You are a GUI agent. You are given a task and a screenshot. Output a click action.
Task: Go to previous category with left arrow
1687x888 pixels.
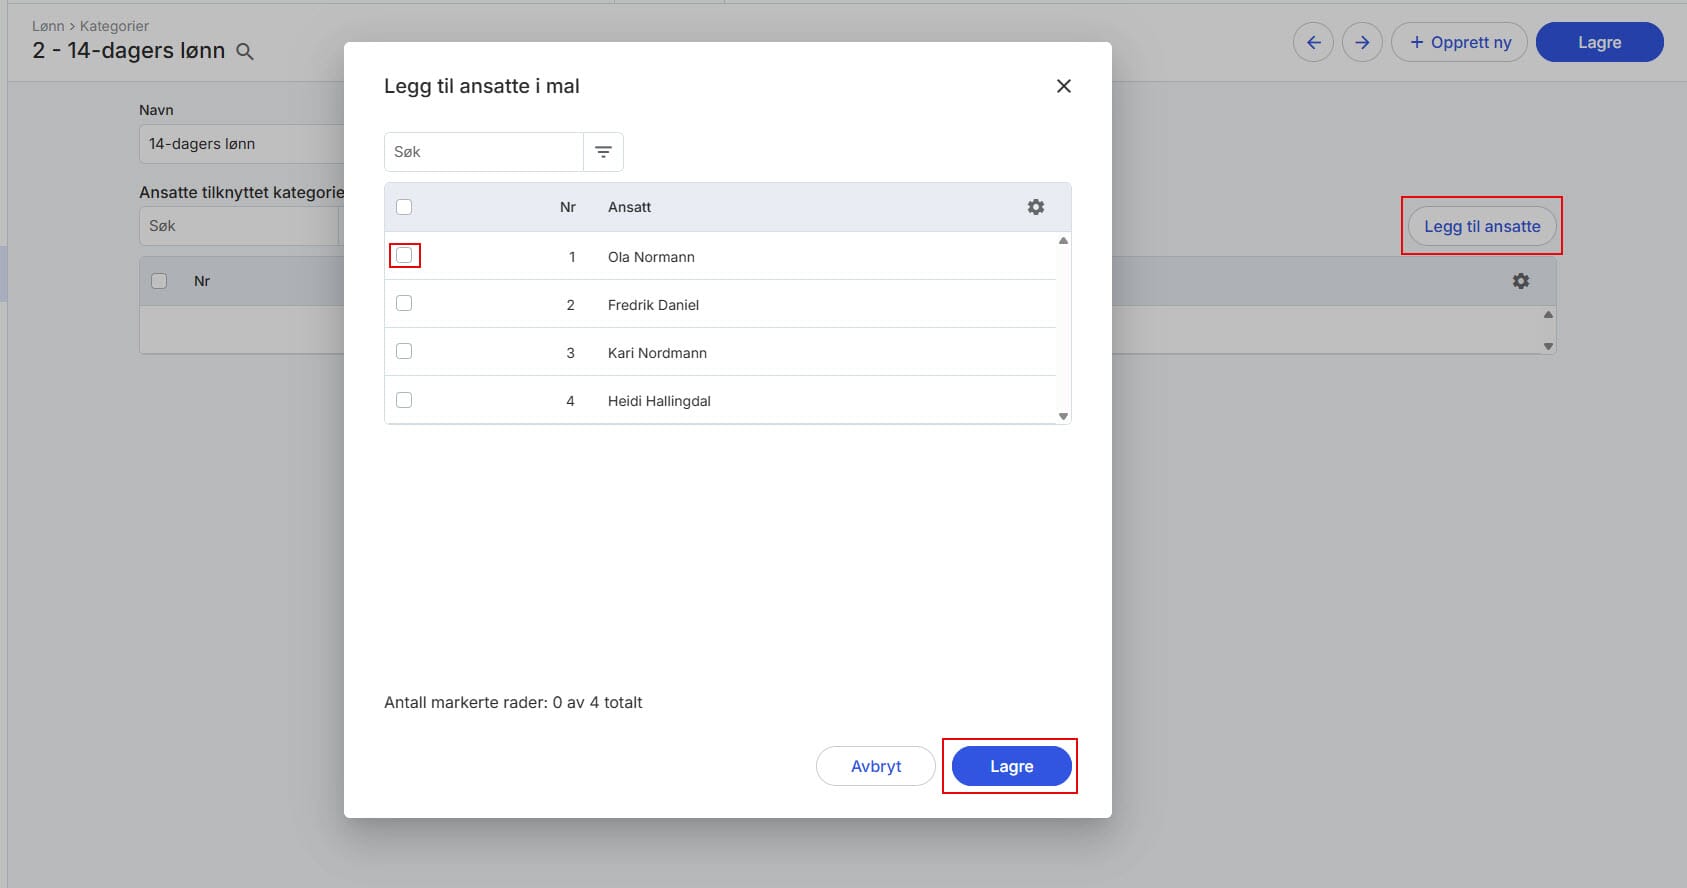pos(1313,42)
